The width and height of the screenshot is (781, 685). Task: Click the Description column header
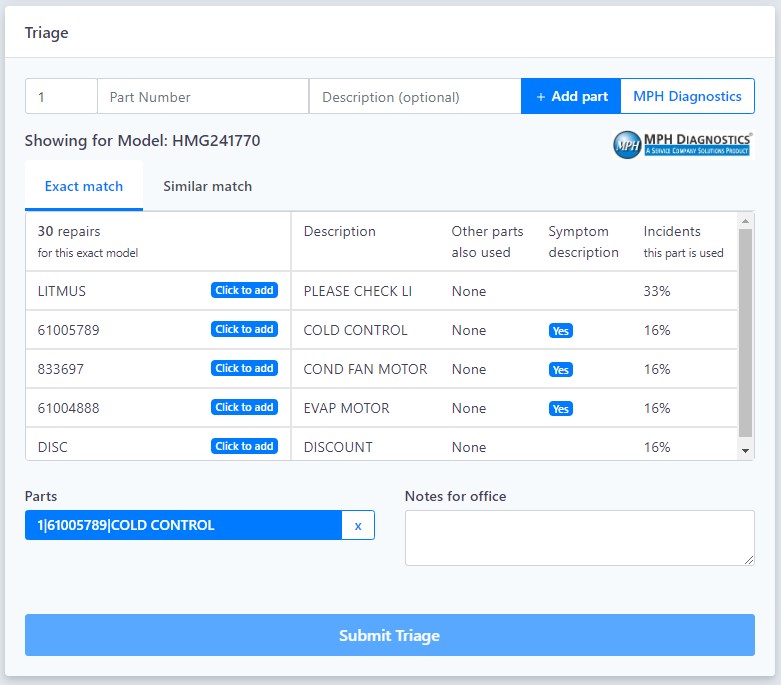[339, 231]
